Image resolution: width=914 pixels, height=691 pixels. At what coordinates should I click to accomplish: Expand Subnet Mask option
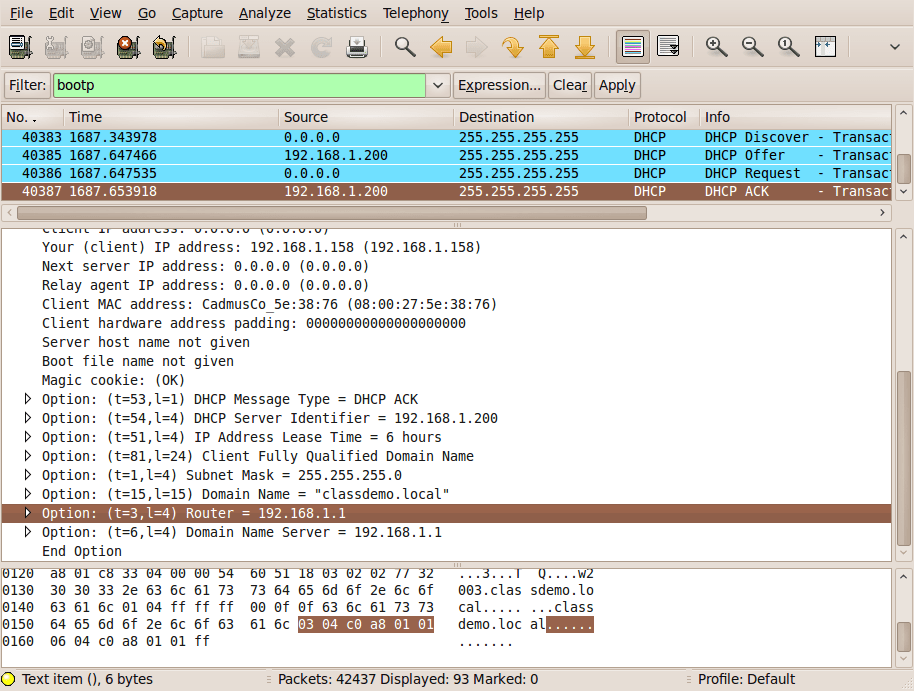[x=27, y=475]
